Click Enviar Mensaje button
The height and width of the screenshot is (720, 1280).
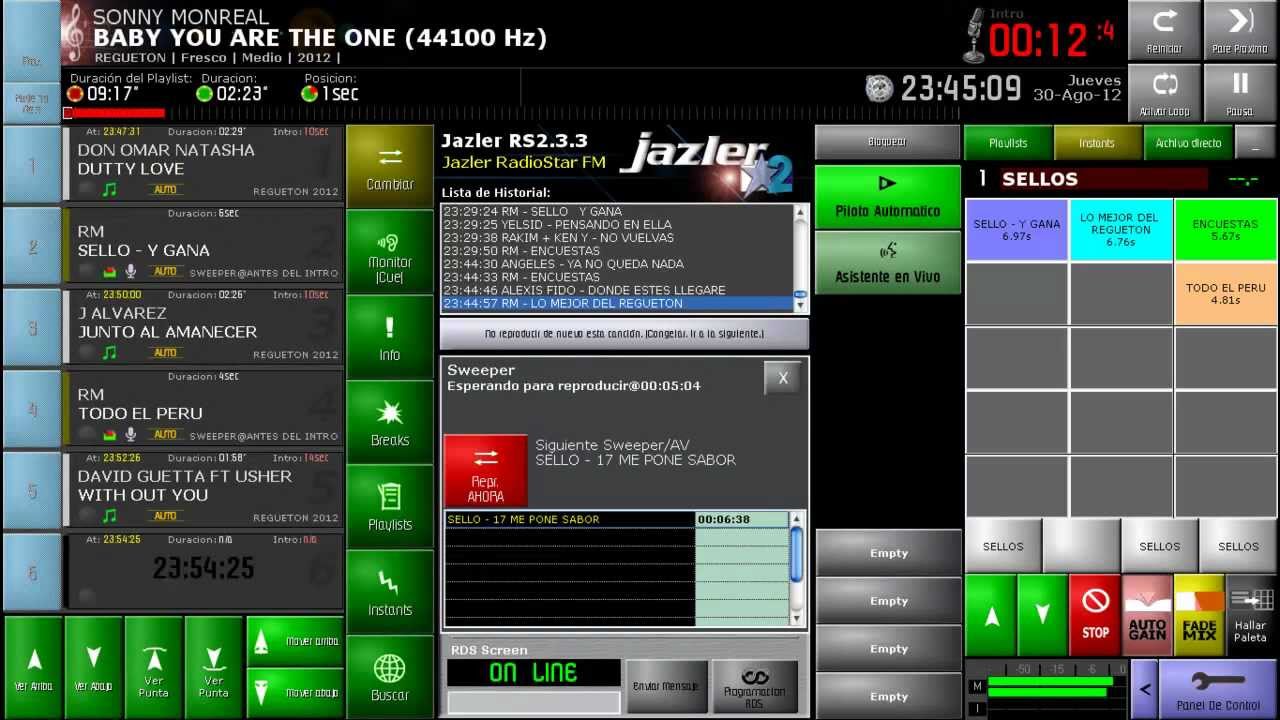tap(666, 686)
